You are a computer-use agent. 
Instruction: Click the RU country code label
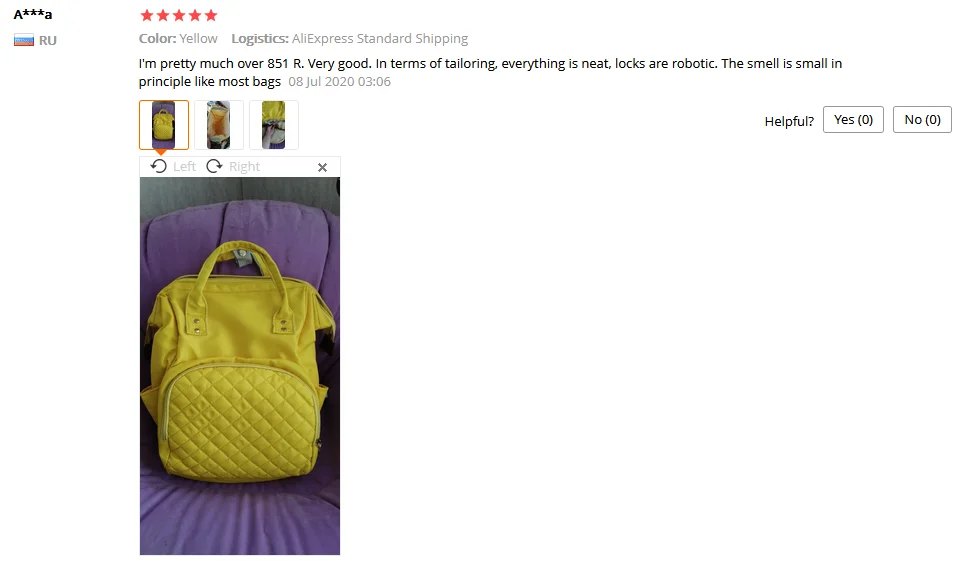(48, 41)
